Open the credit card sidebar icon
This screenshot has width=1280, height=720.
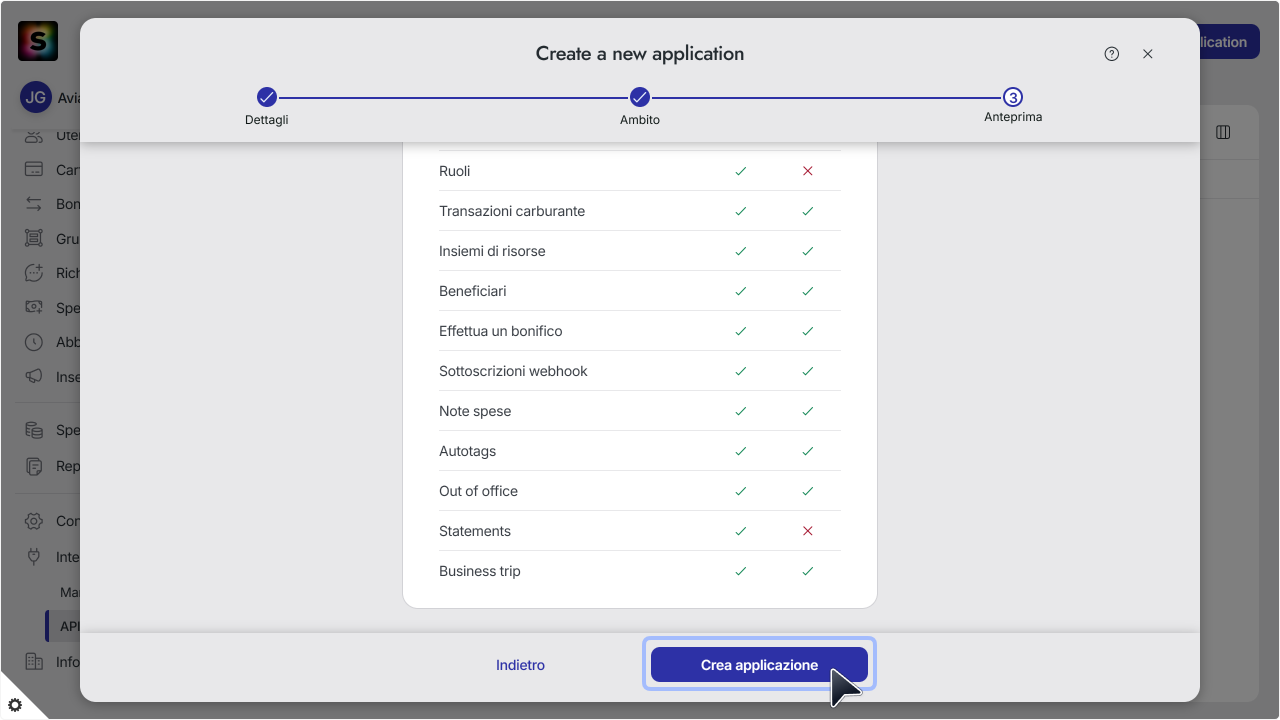[34, 169]
